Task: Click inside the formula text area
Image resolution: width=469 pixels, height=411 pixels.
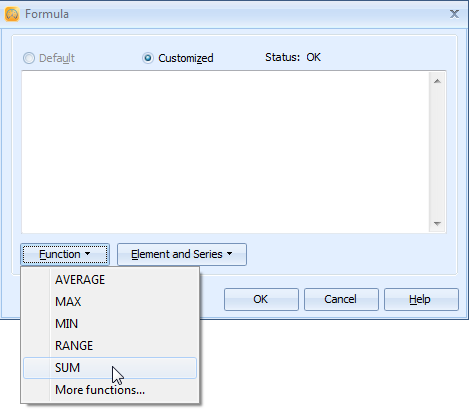Action: [x=225, y=152]
